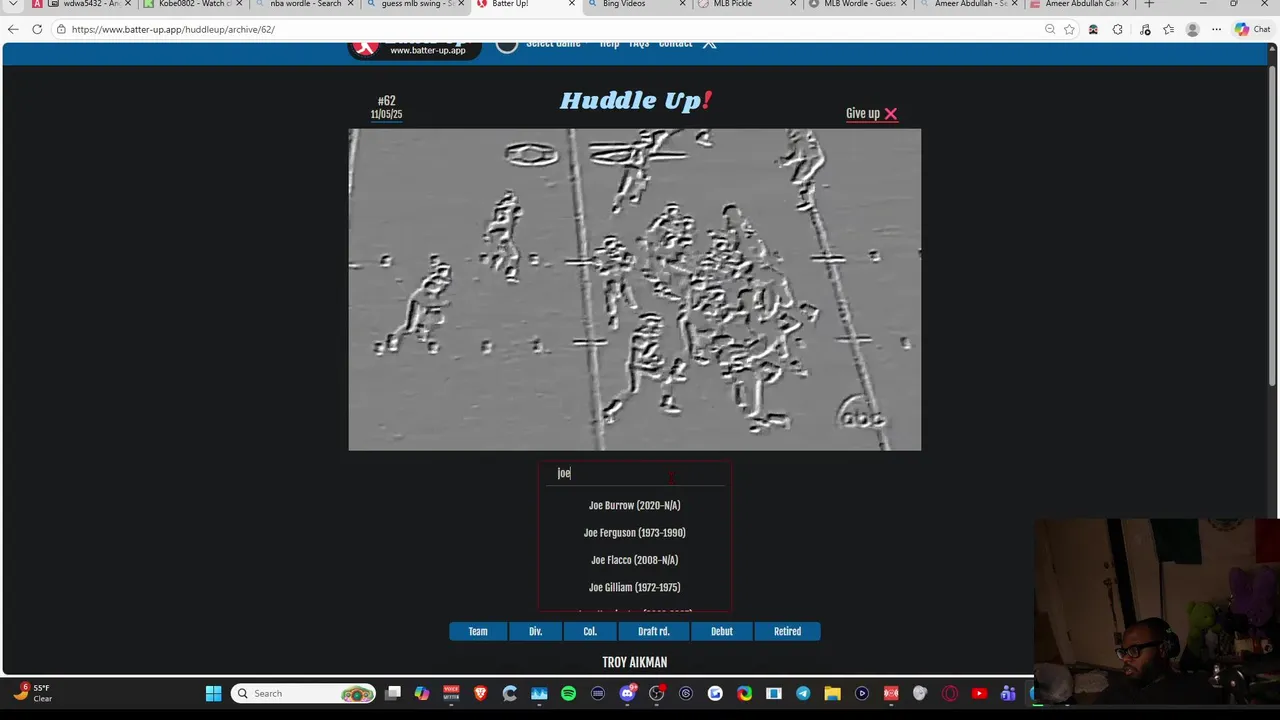This screenshot has width=1280, height=720.
Task: Open Task View from the taskbar
Action: (x=393, y=693)
